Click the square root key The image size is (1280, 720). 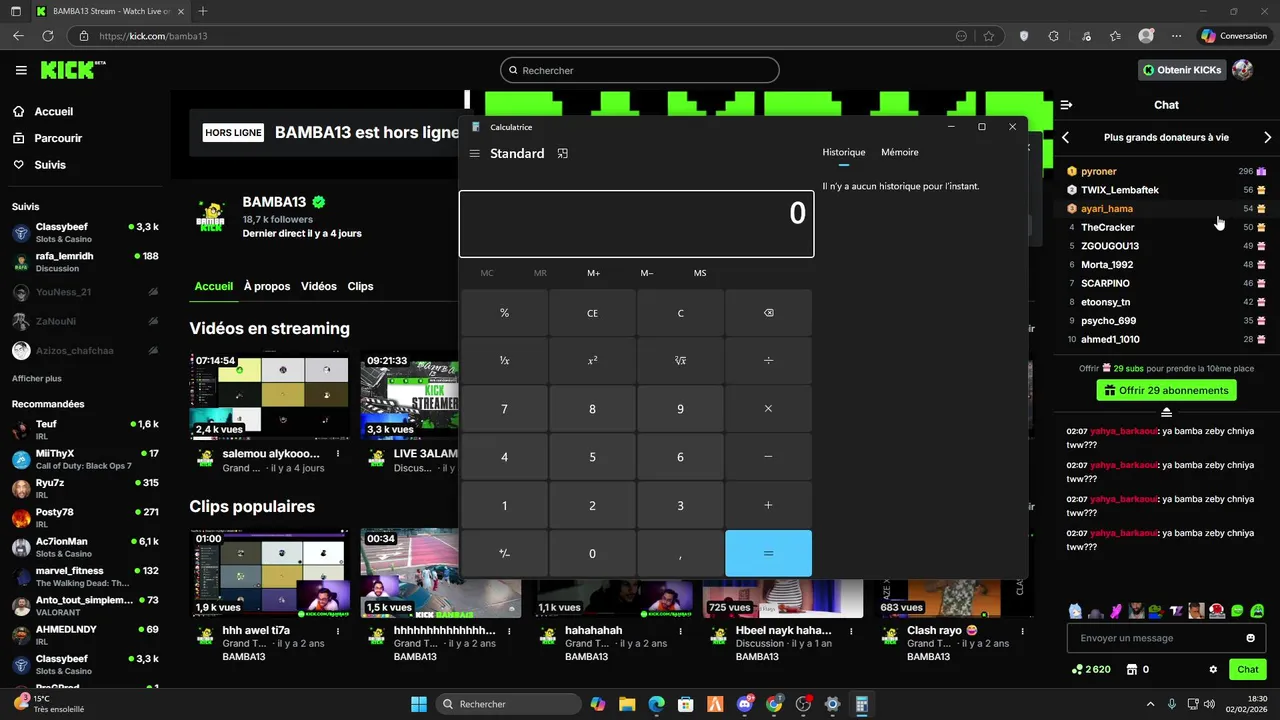[x=680, y=360]
